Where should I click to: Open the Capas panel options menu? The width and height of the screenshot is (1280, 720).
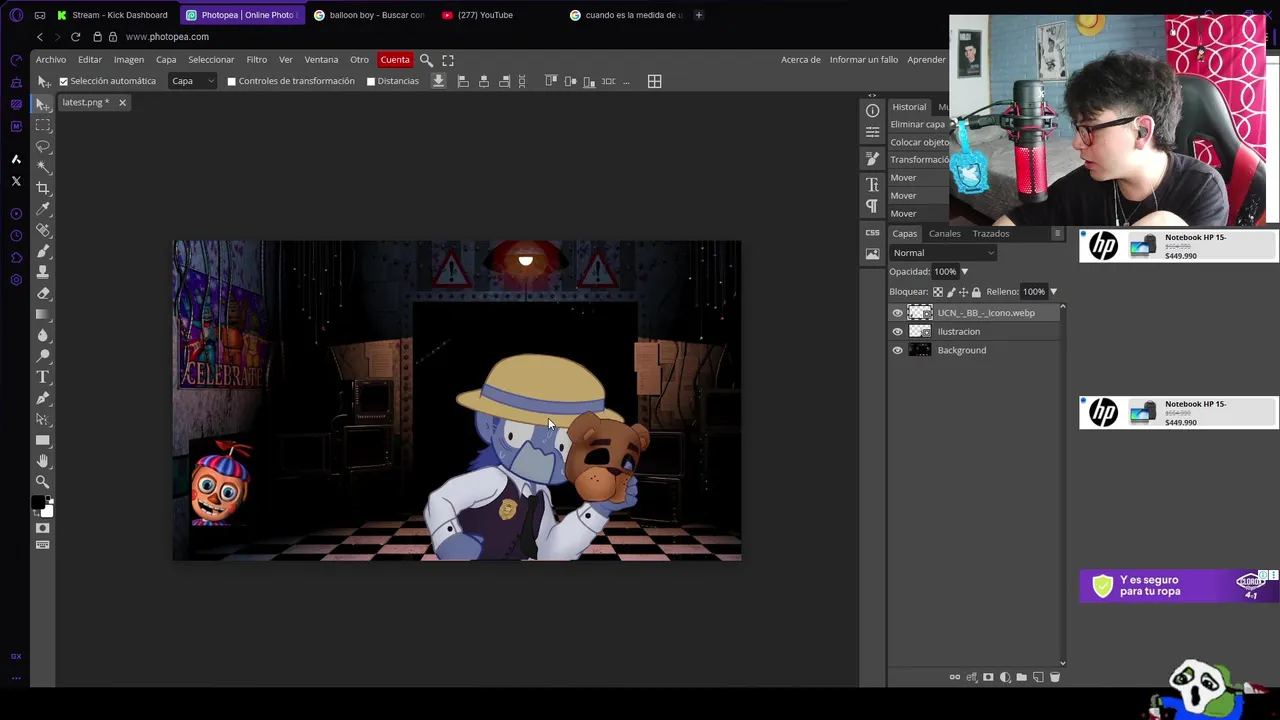pyautogui.click(x=1057, y=234)
